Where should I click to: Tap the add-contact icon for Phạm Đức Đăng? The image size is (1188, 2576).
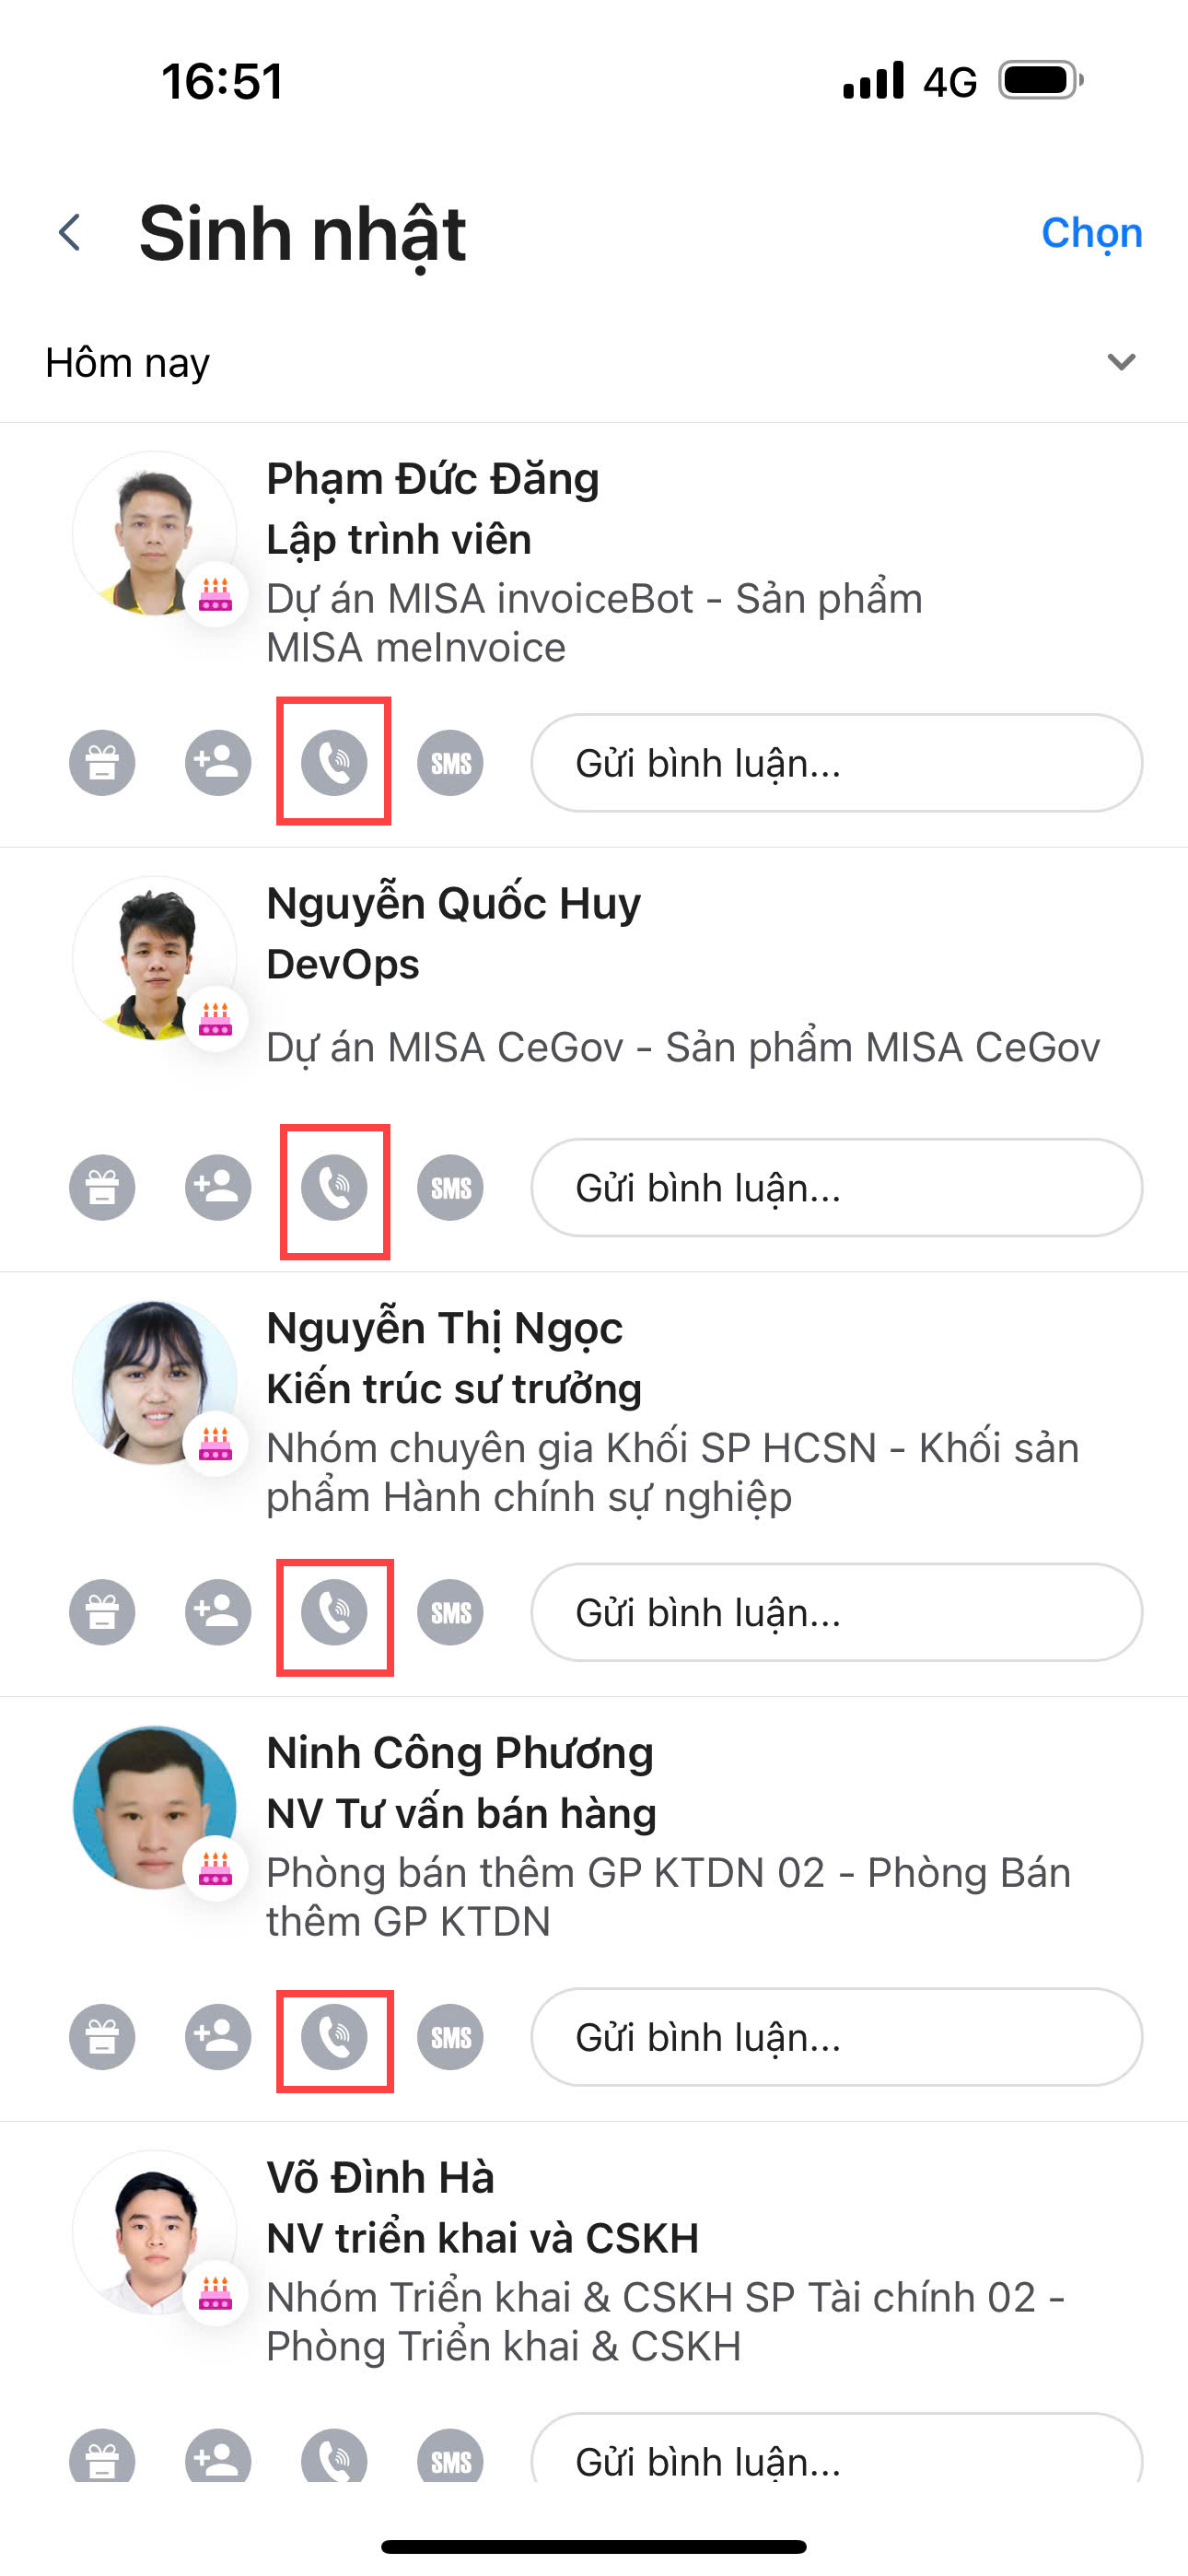(218, 763)
